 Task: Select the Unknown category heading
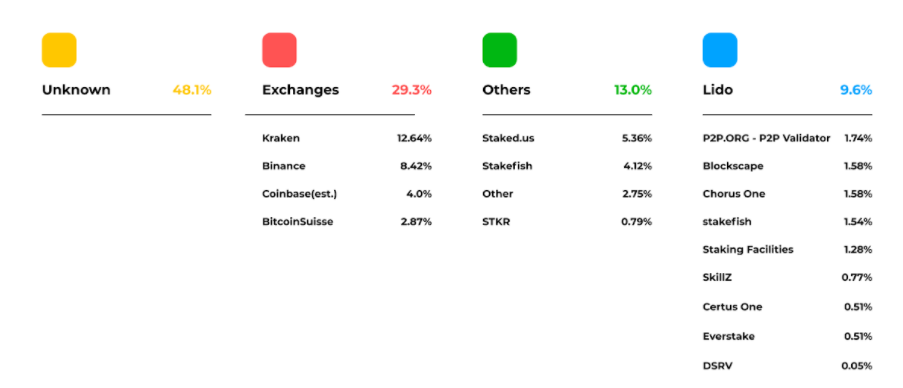(76, 90)
